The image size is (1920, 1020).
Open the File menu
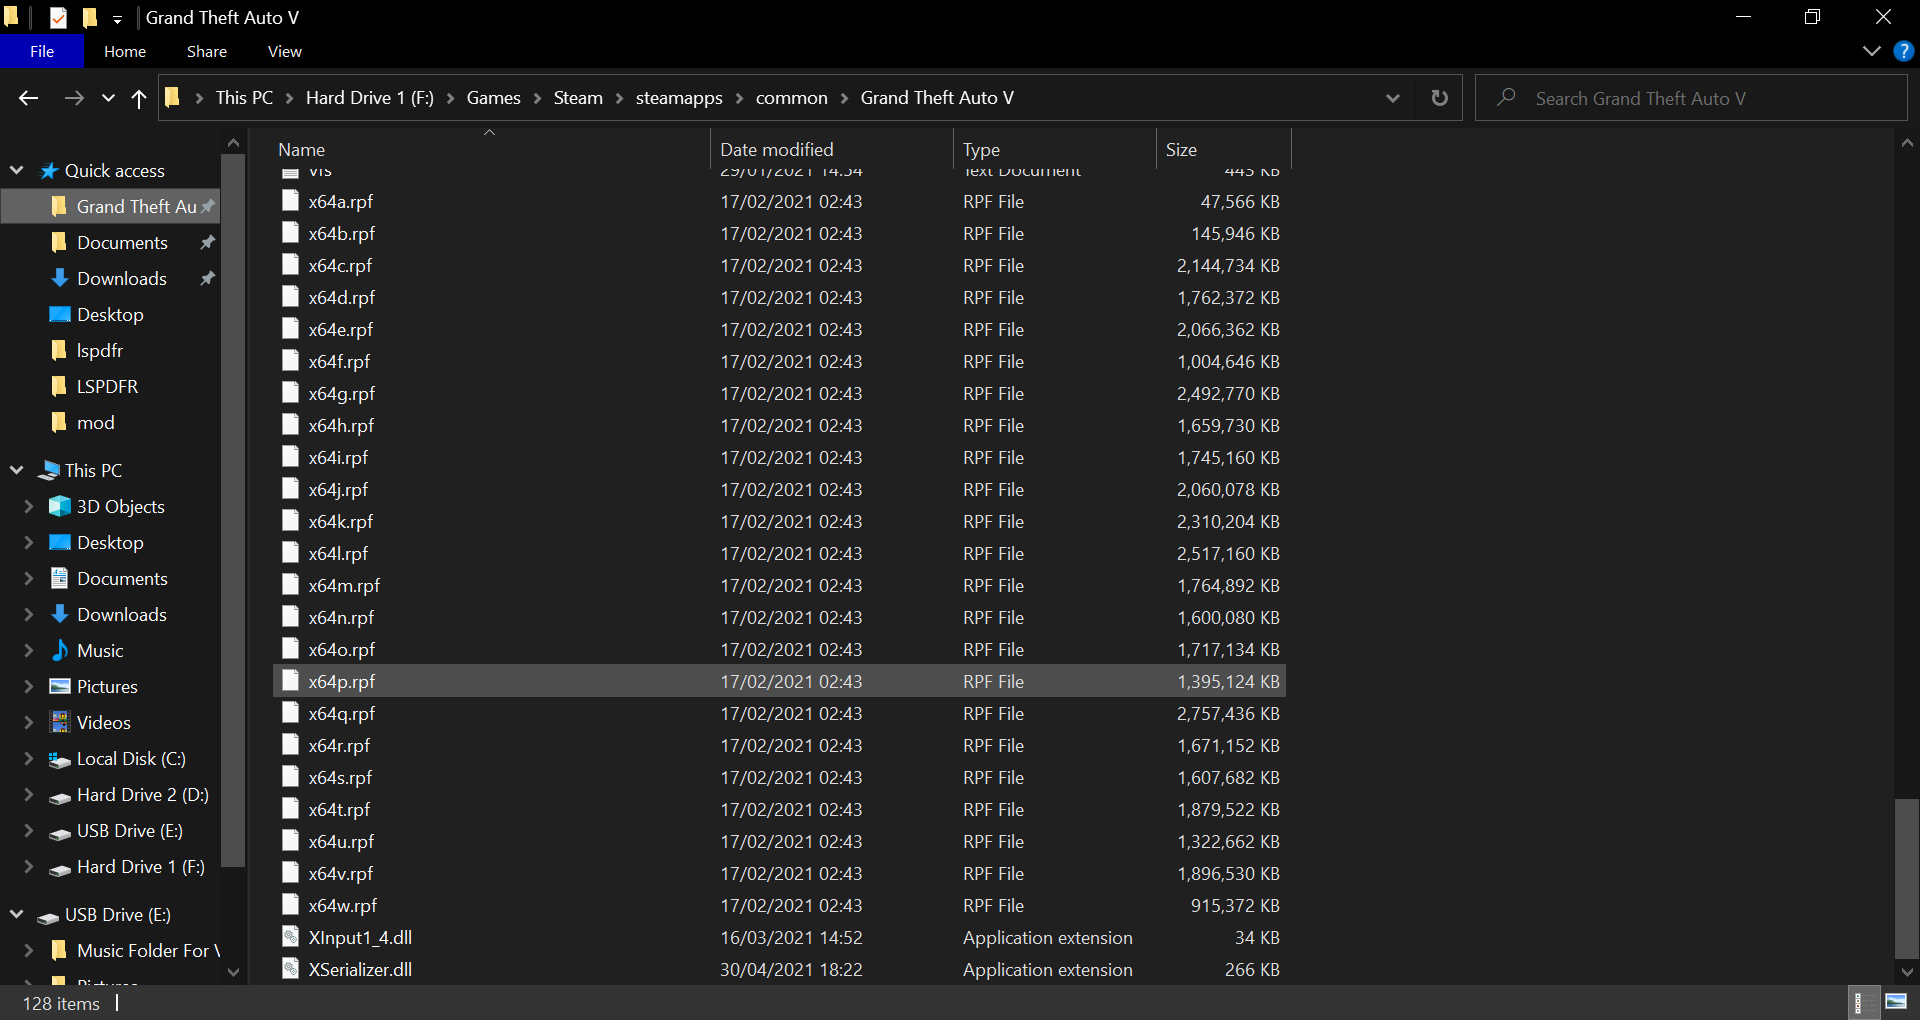[x=42, y=51]
